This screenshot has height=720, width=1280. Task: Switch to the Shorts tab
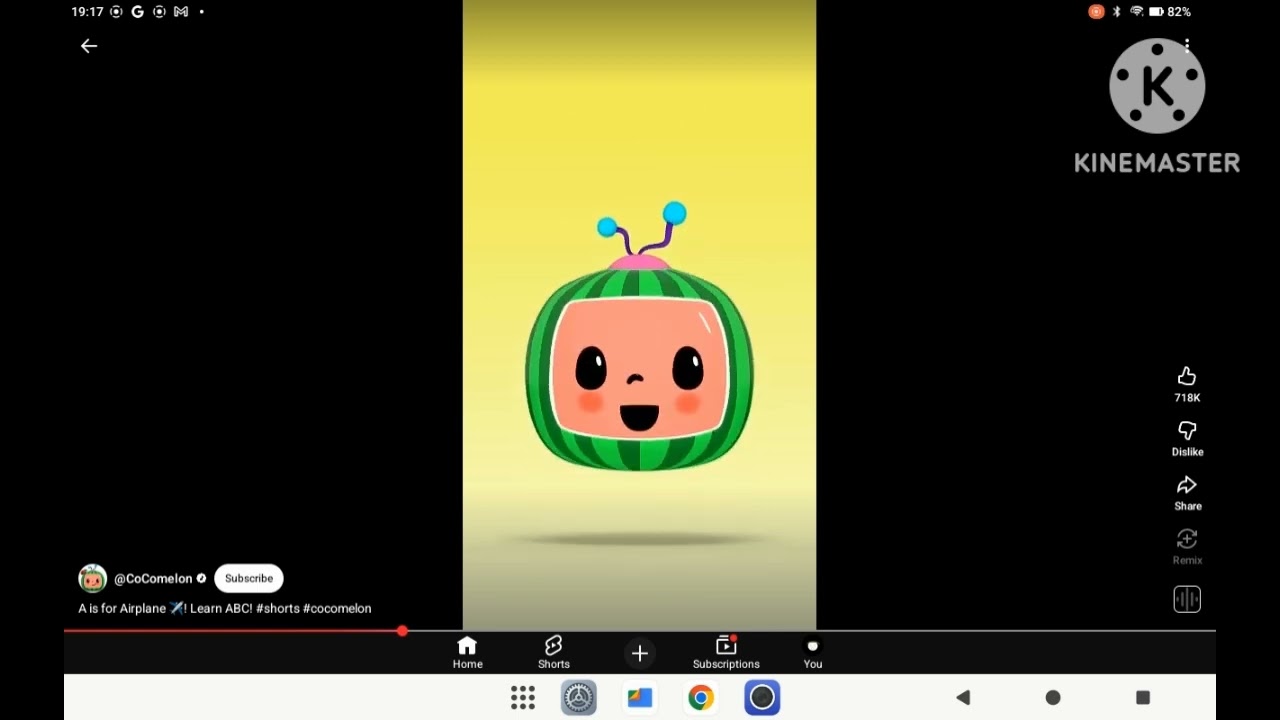pos(554,652)
